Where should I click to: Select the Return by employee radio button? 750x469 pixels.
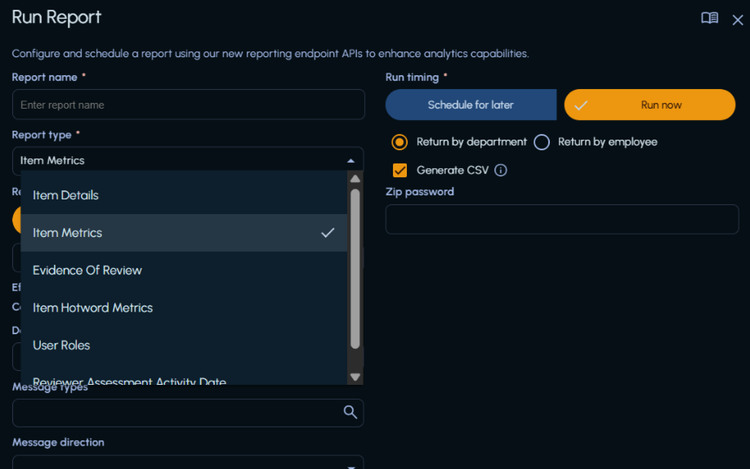pyautogui.click(x=541, y=142)
